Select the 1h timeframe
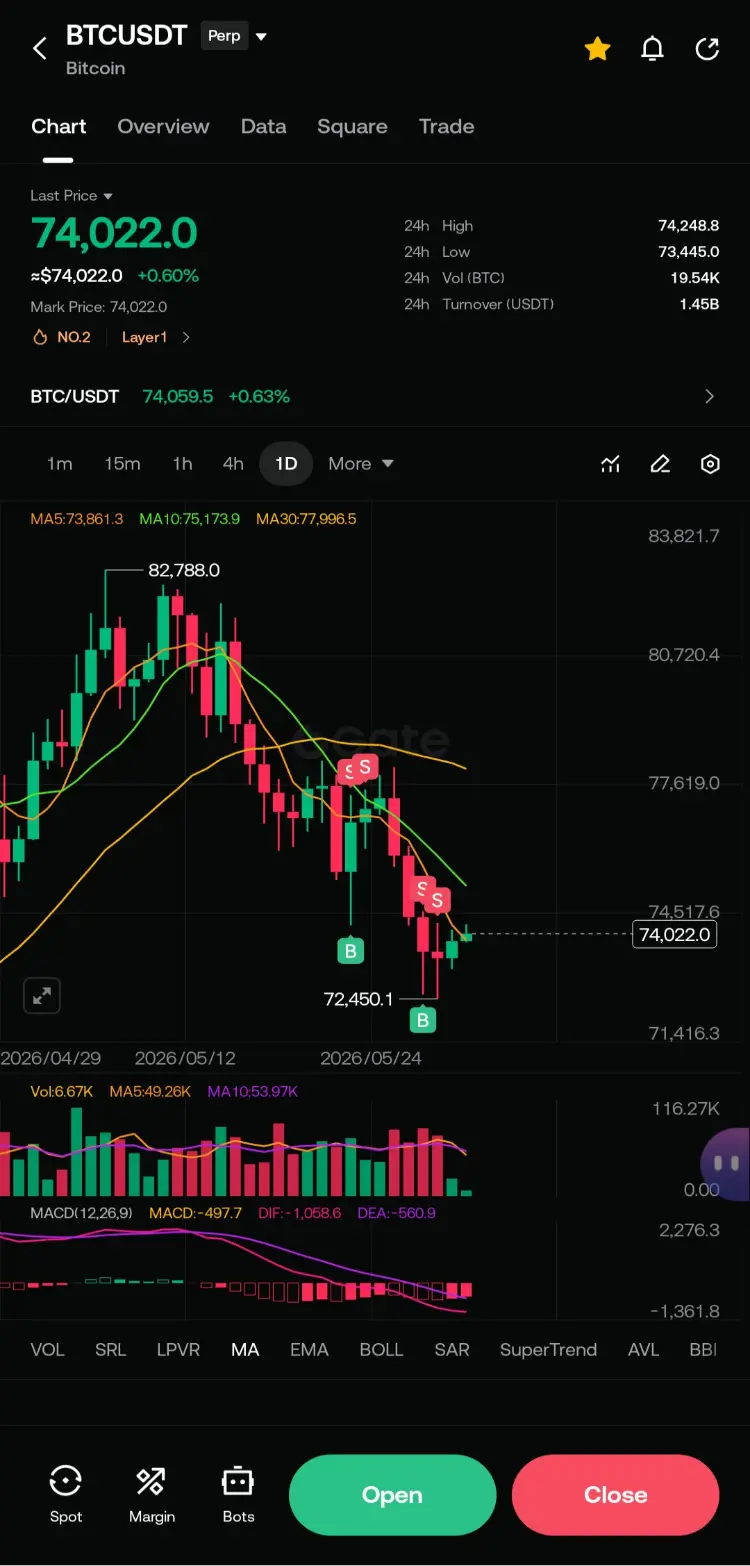 (x=182, y=463)
